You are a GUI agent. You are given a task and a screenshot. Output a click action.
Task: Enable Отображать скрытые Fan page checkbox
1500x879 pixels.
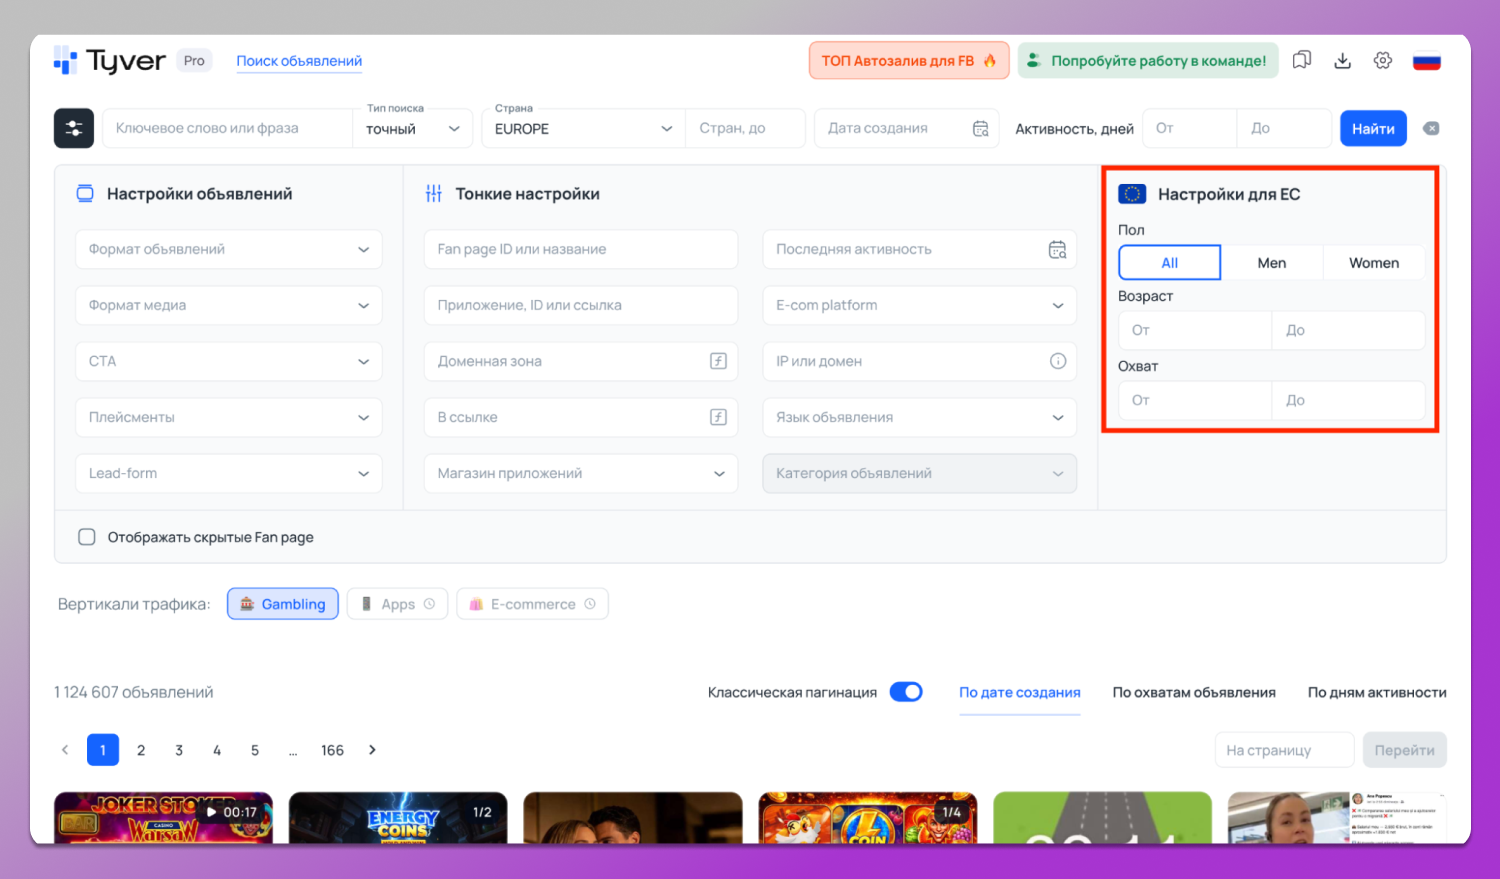click(x=87, y=537)
